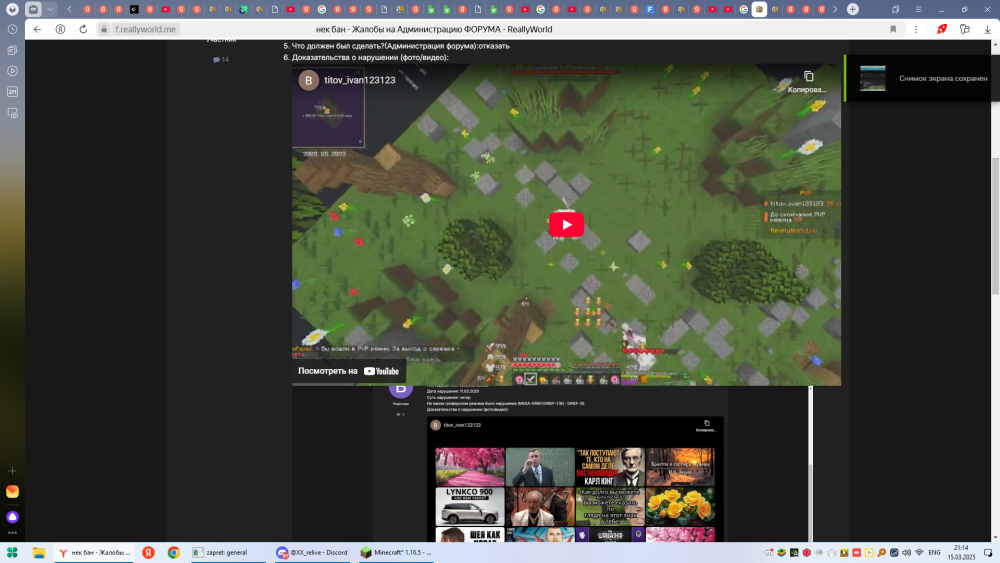This screenshot has height=563, width=1000.
Task: Click the Карл Юнг quote thumbnail
Action: [x=610, y=467]
